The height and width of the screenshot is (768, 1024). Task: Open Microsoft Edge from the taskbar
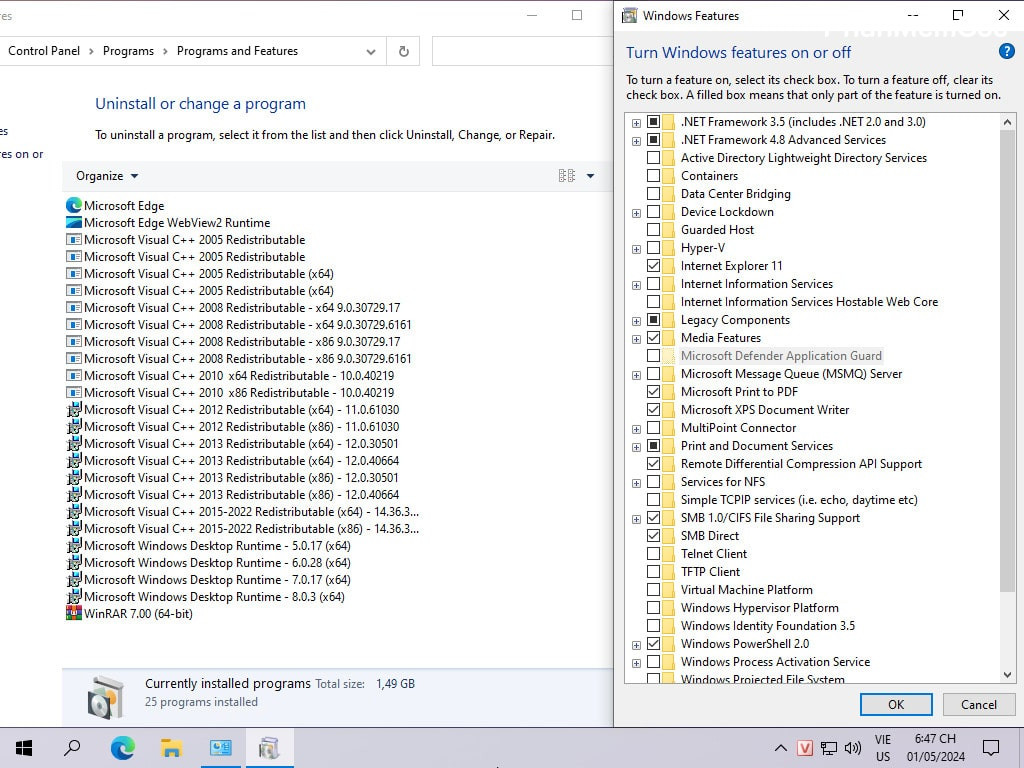click(x=122, y=748)
